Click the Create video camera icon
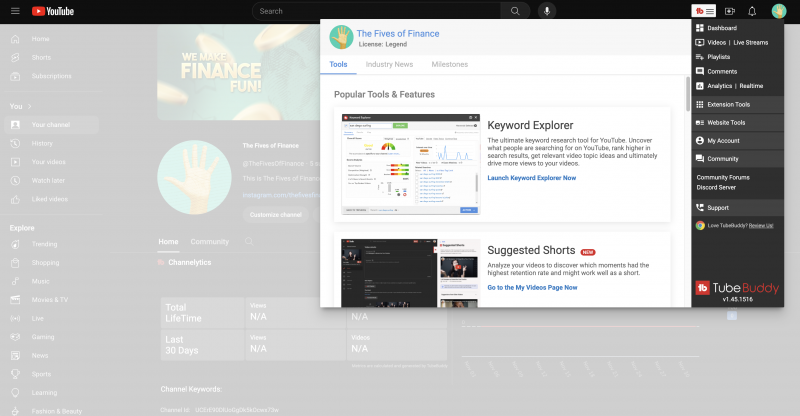This screenshot has width=800, height=416. [729, 11]
